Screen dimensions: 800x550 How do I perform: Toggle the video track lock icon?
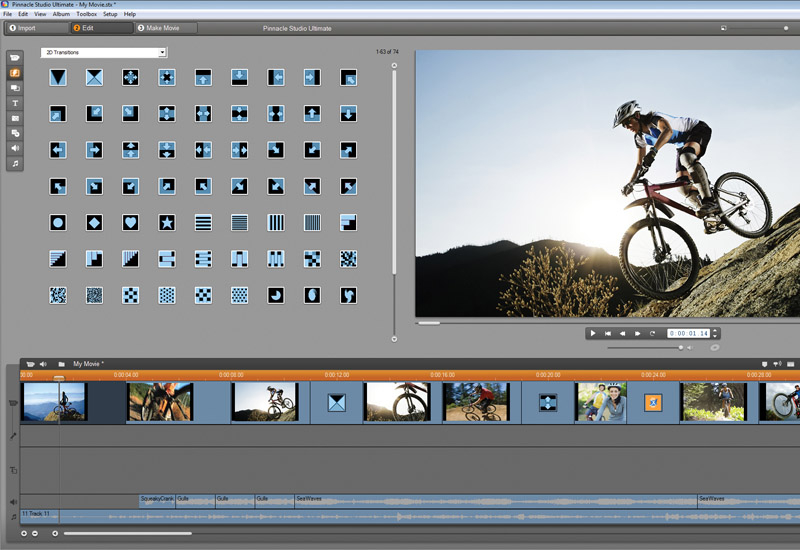point(13,403)
